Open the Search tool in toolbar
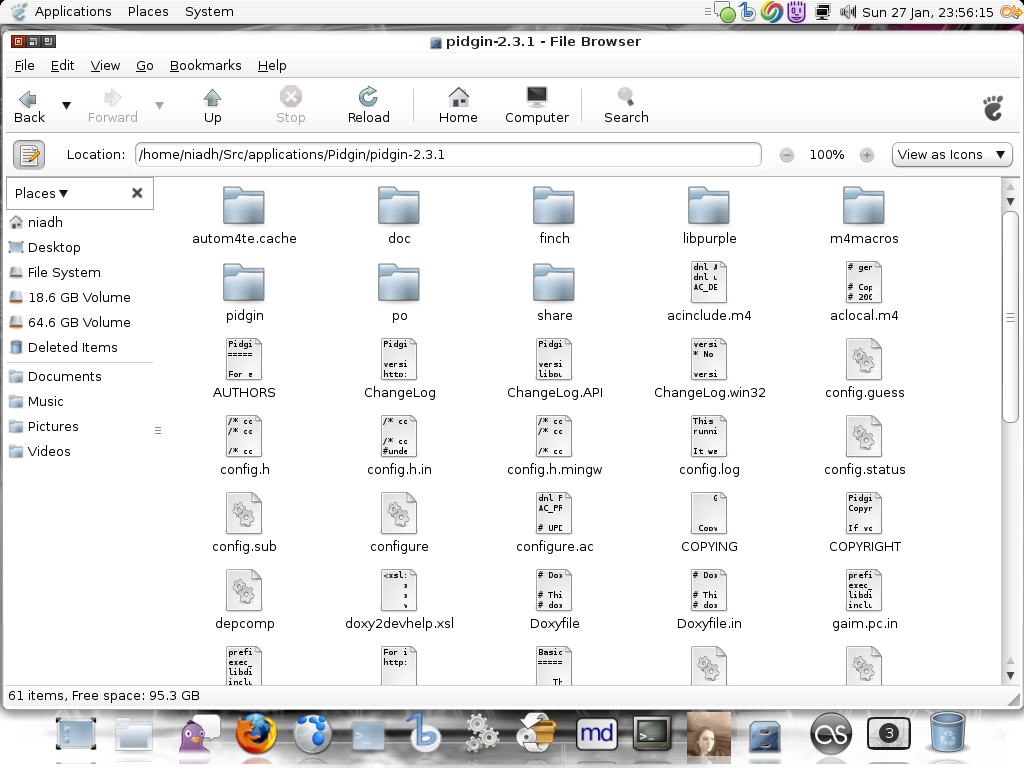 [626, 106]
